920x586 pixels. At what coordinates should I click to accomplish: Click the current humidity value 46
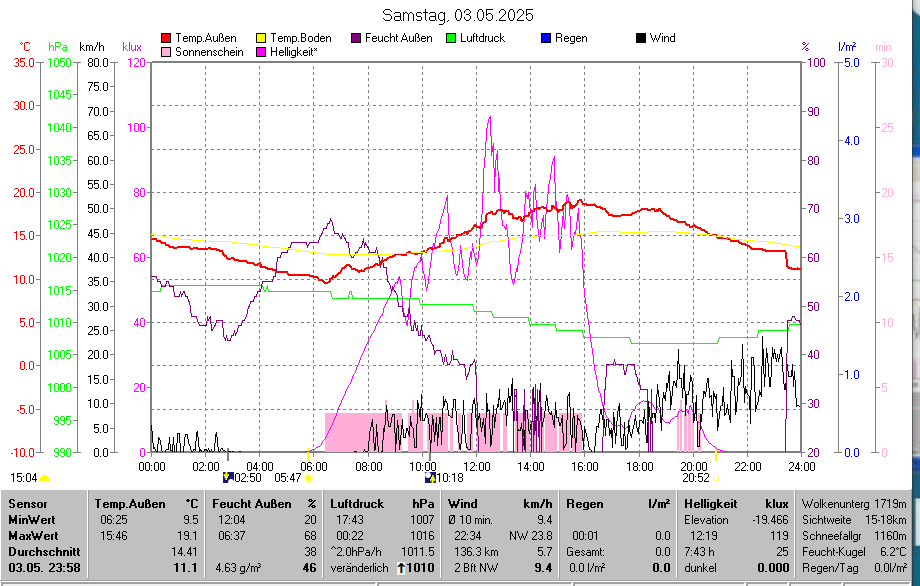click(309, 568)
